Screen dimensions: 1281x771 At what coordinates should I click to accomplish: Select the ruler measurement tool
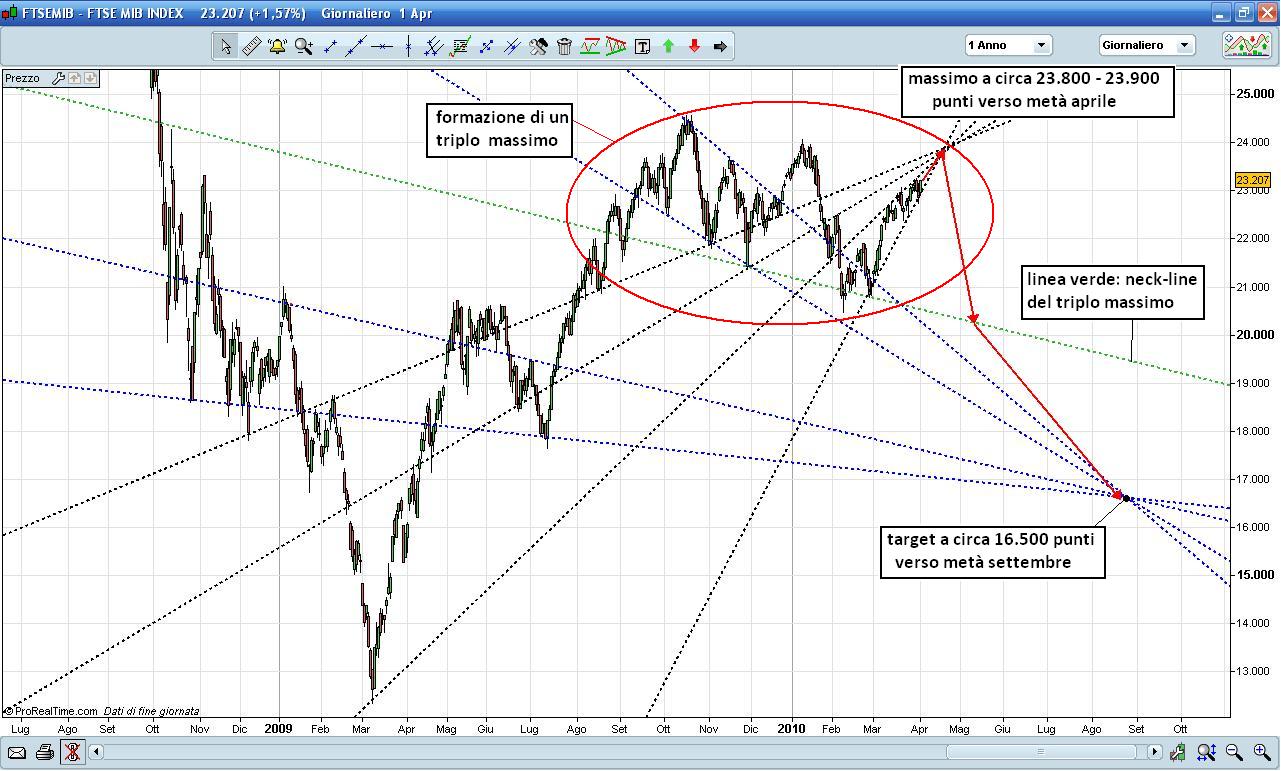click(252, 46)
